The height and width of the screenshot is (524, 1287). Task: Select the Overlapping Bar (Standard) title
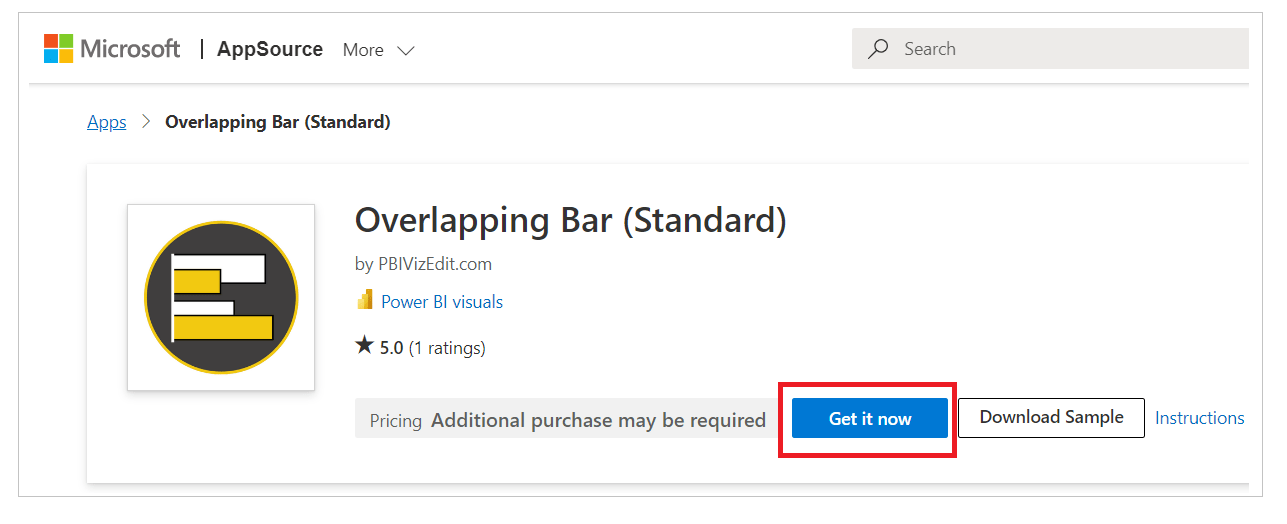(x=571, y=220)
